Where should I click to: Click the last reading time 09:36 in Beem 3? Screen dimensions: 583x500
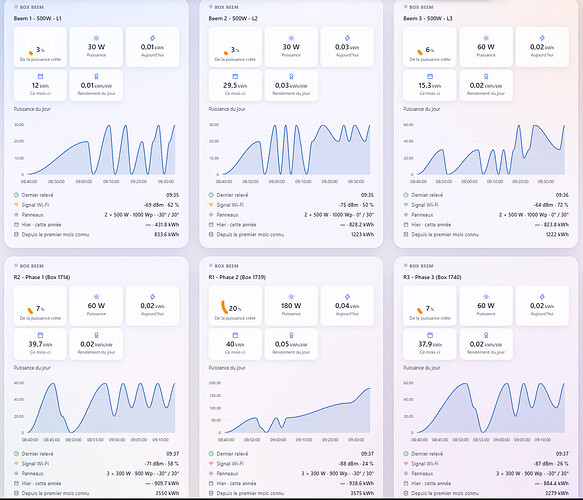click(562, 195)
